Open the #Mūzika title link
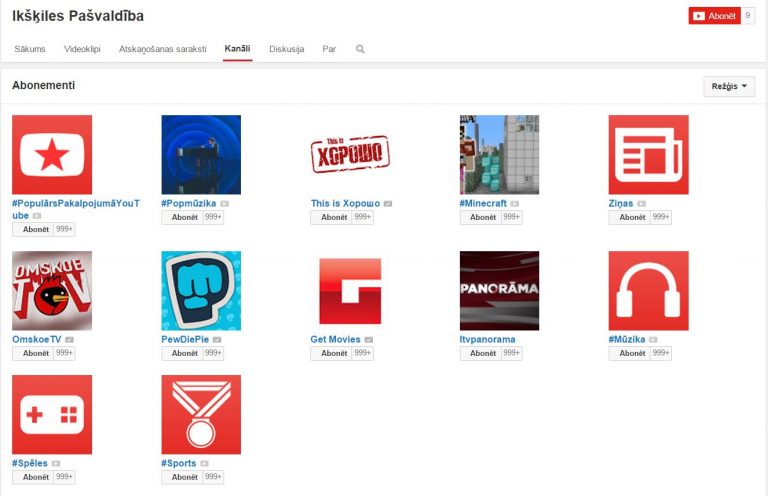The image size is (768, 496). point(627,340)
